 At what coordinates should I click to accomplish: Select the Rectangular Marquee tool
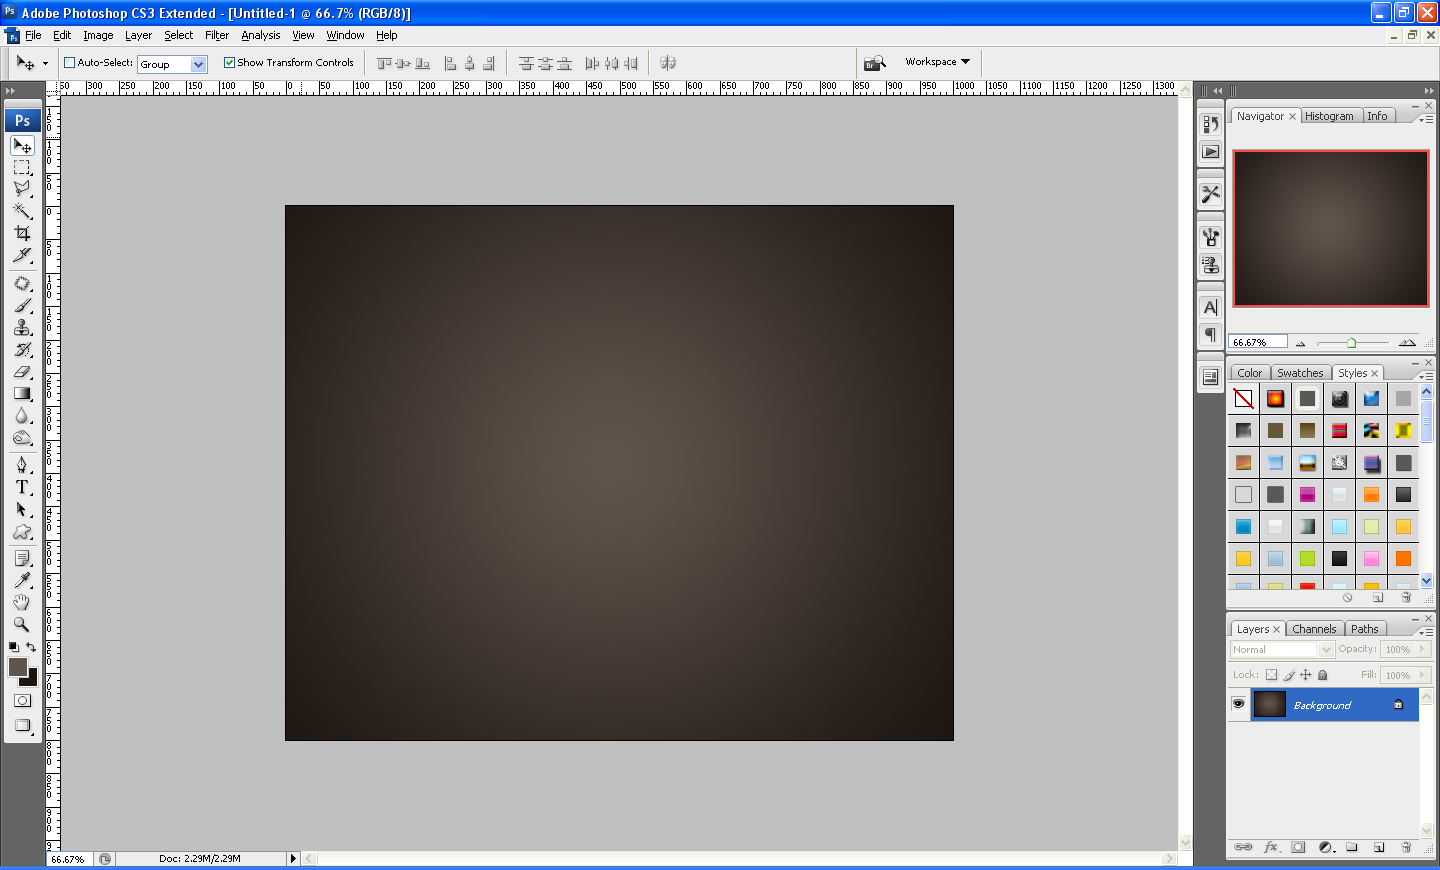pyautogui.click(x=22, y=167)
